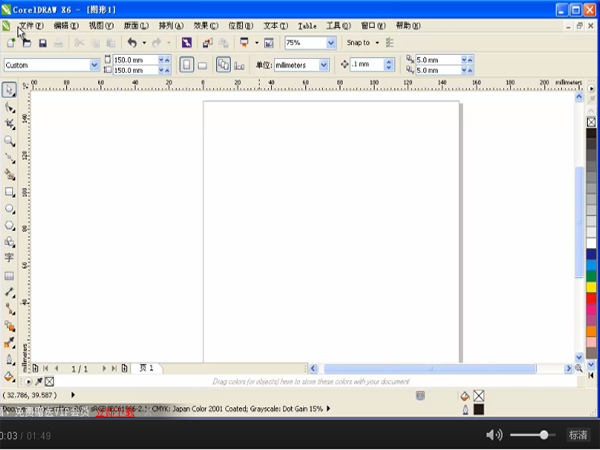Click the New document icon
The width and height of the screenshot is (600, 450).
tap(11, 43)
